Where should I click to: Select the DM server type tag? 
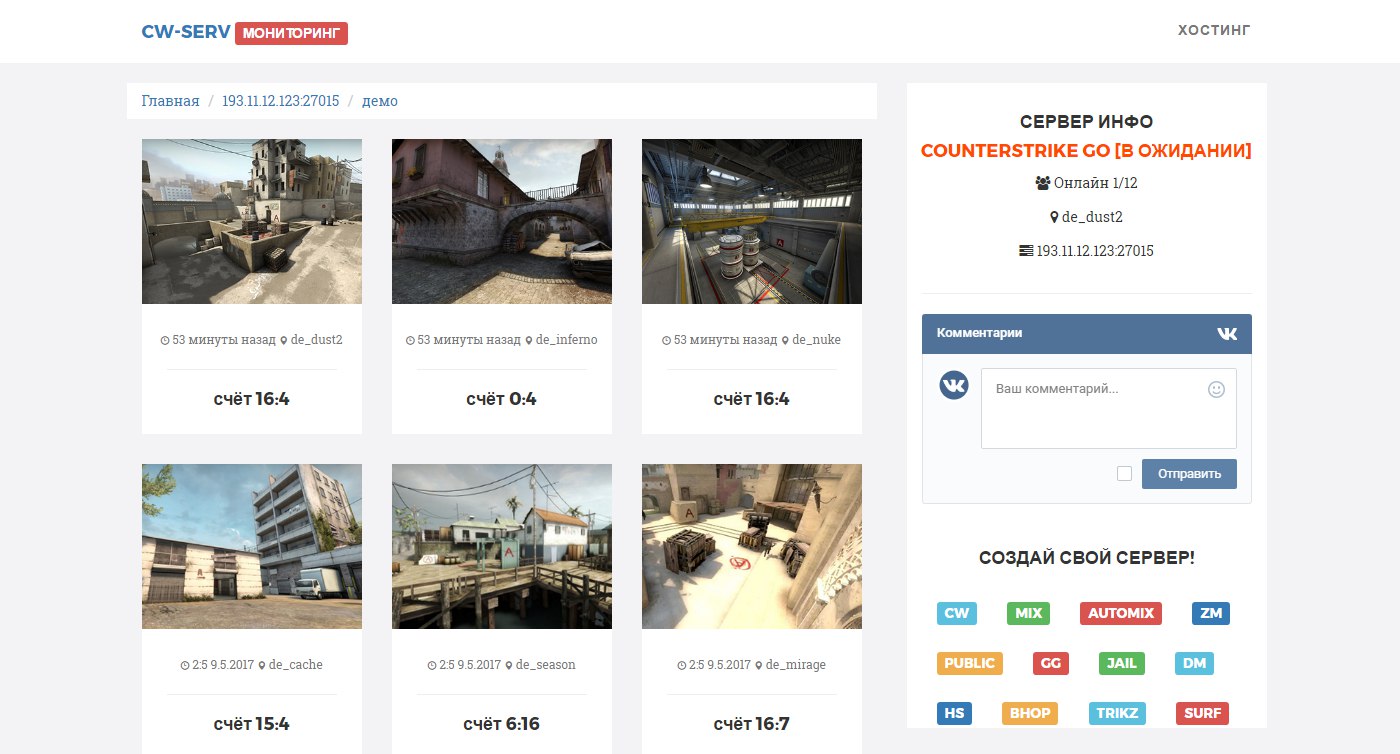click(1193, 663)
